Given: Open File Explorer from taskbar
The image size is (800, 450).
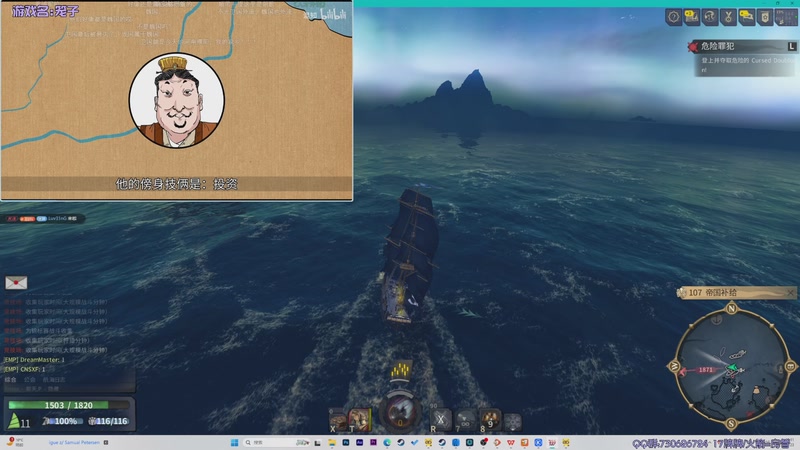Looking at the screenshot, I should (x=332, y=442).
